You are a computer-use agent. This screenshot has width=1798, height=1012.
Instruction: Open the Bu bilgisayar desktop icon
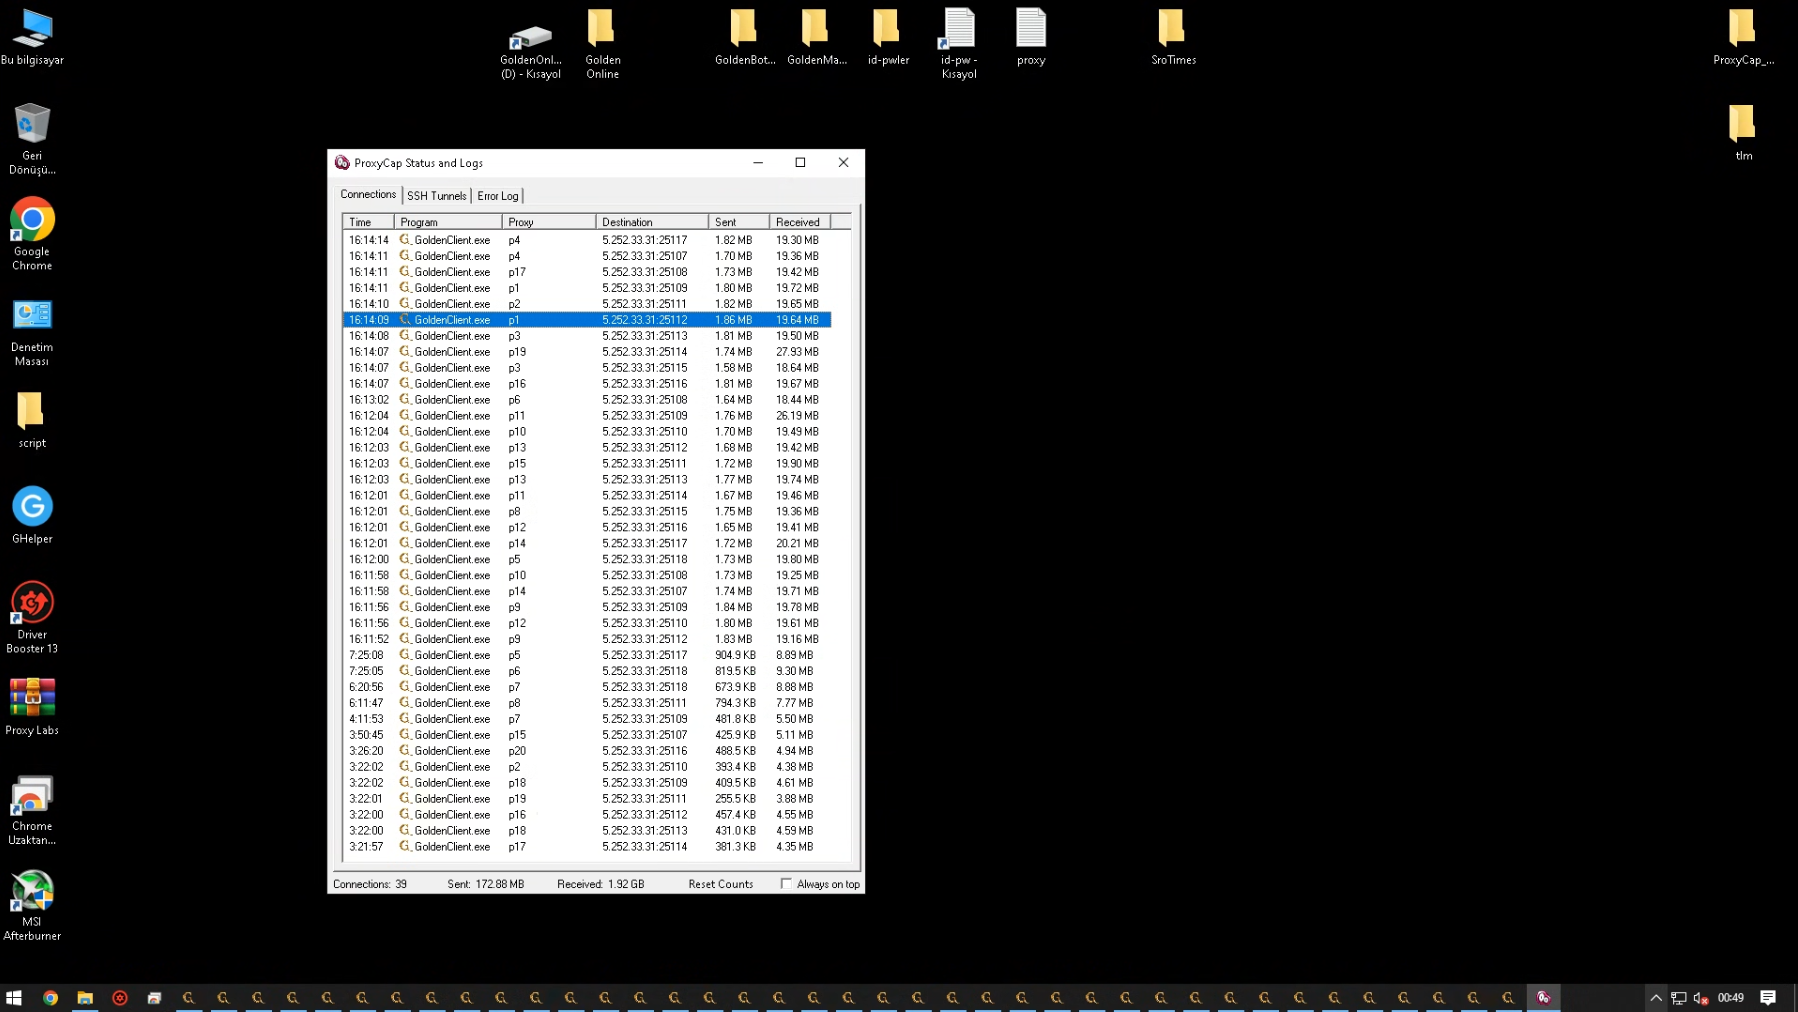click(32, 37)
